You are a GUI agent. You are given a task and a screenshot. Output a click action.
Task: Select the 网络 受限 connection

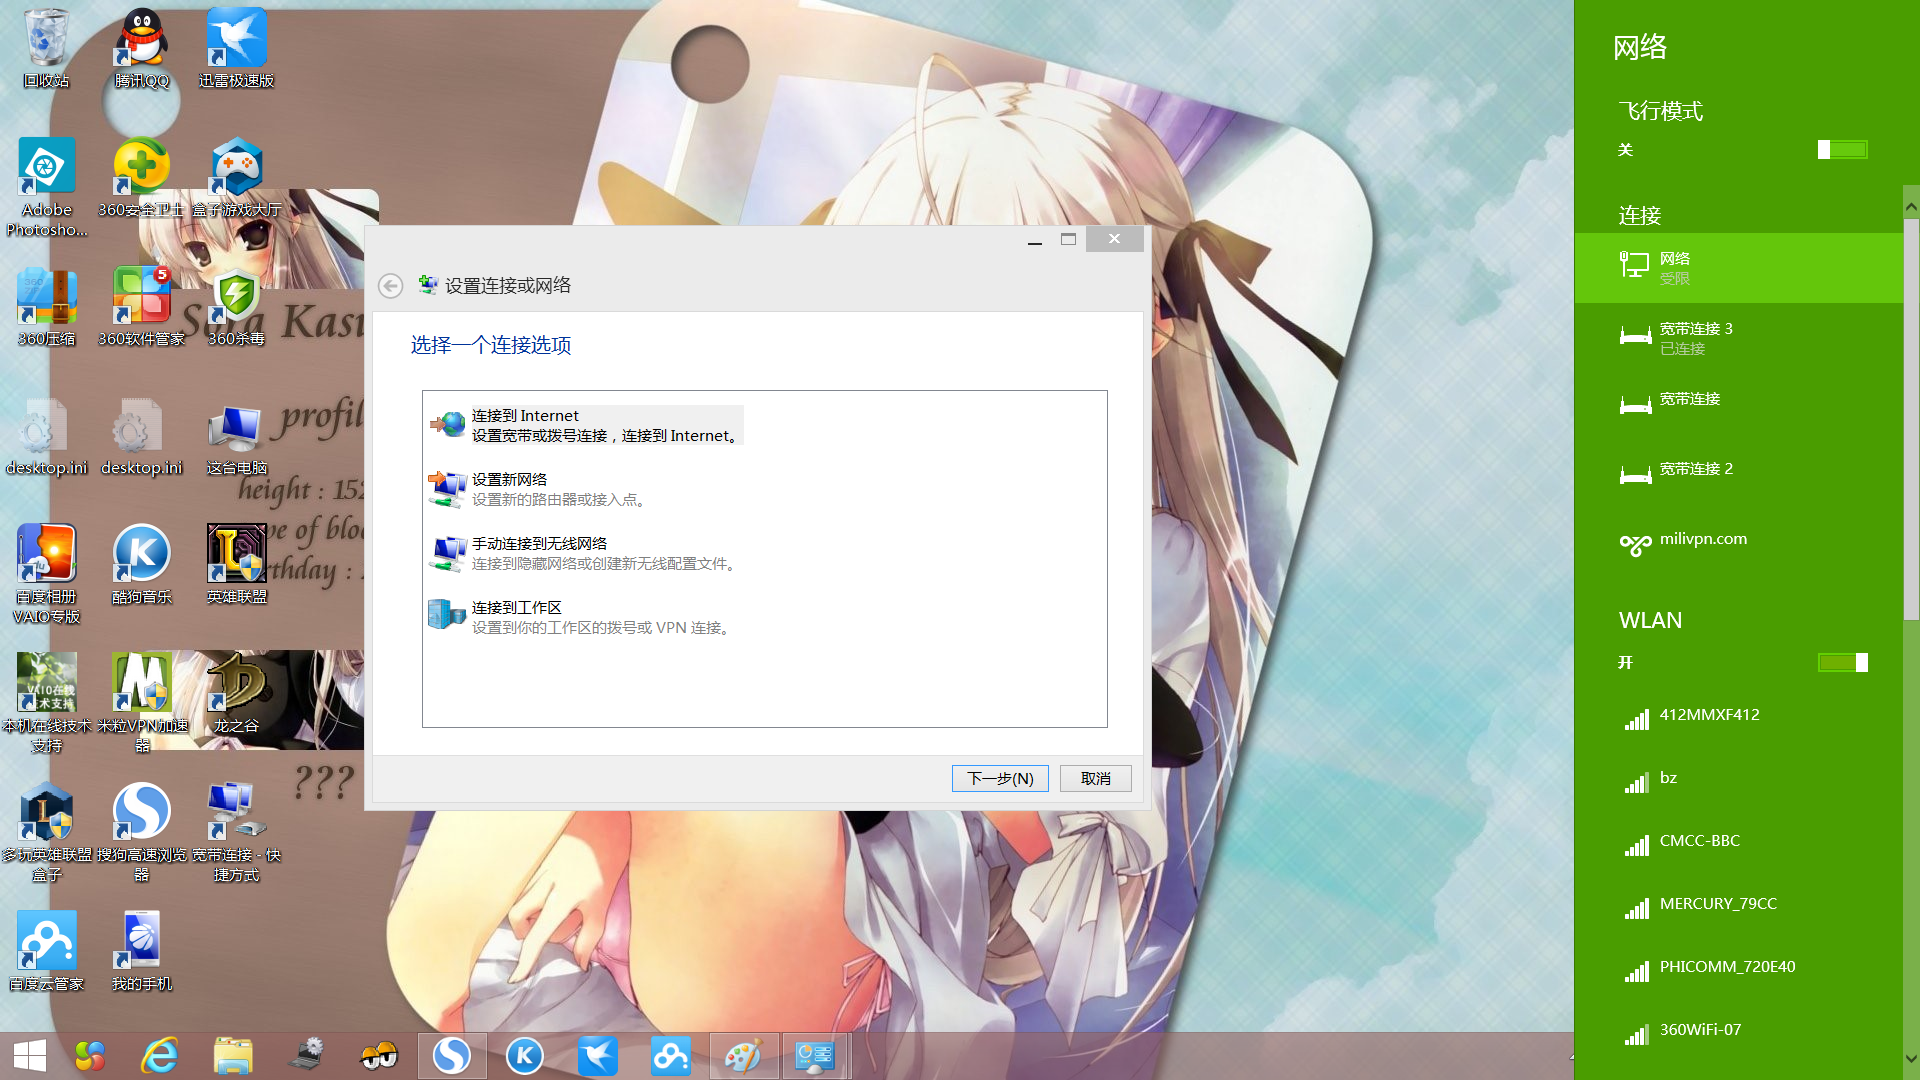pyautogui.click(x=1739, y=268)
